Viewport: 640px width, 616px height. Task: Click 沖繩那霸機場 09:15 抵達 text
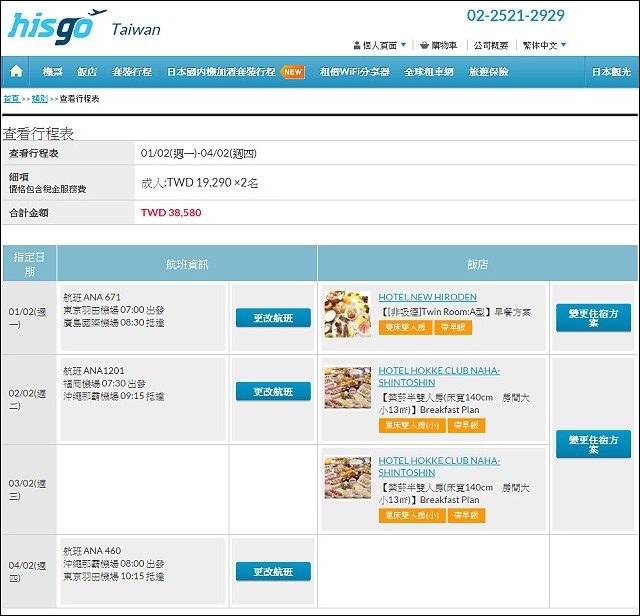[113, 396]
